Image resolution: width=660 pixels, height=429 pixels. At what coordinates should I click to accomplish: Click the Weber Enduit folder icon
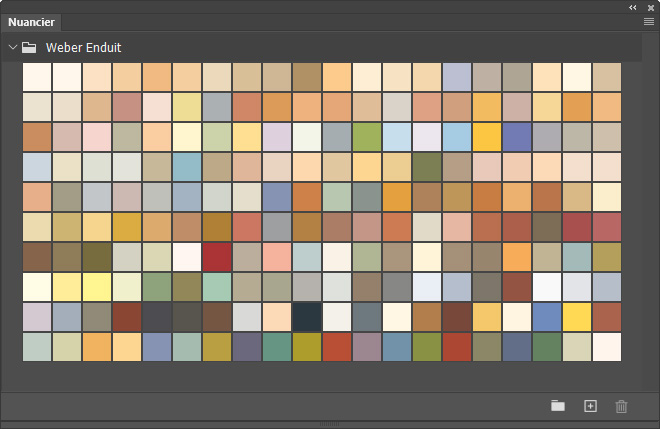(29, 47)
